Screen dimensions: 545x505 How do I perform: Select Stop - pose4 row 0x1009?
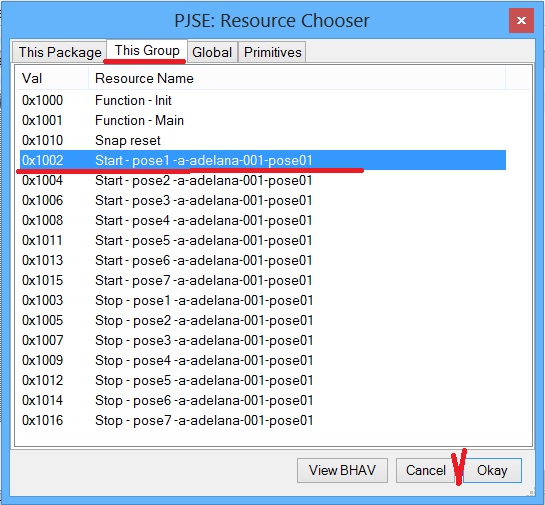point(262,360)
